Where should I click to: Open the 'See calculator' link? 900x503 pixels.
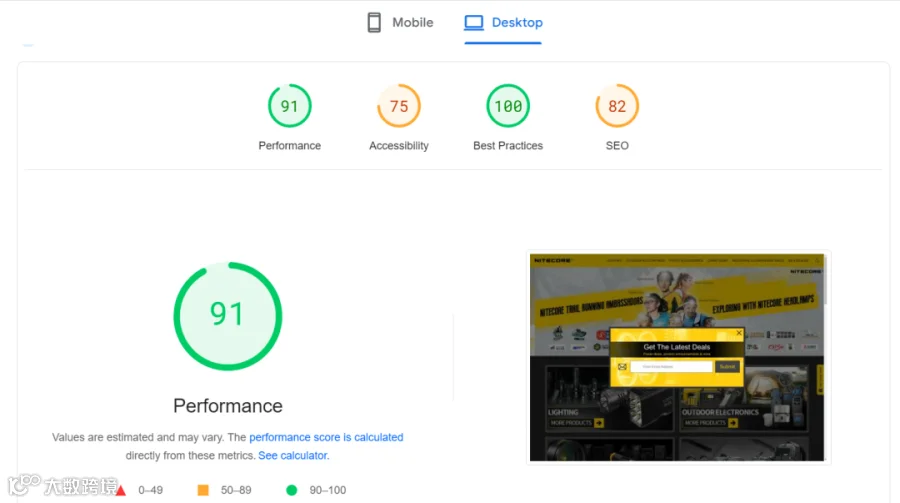pos(293,455)
